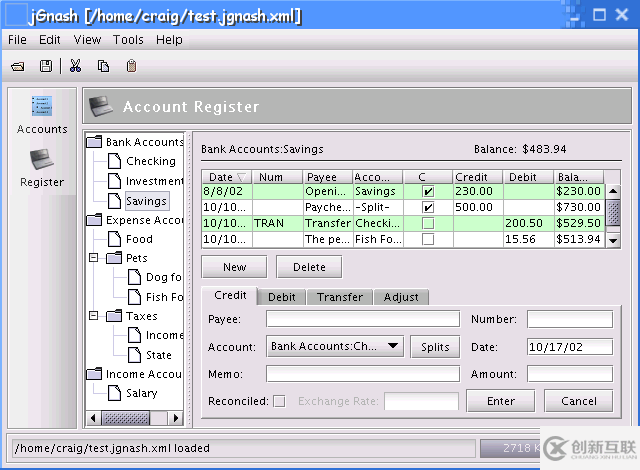Open the Accounts view in sidebar
Image resolution: width=640 pixels, height=470 pixels.
click(42, 115)
